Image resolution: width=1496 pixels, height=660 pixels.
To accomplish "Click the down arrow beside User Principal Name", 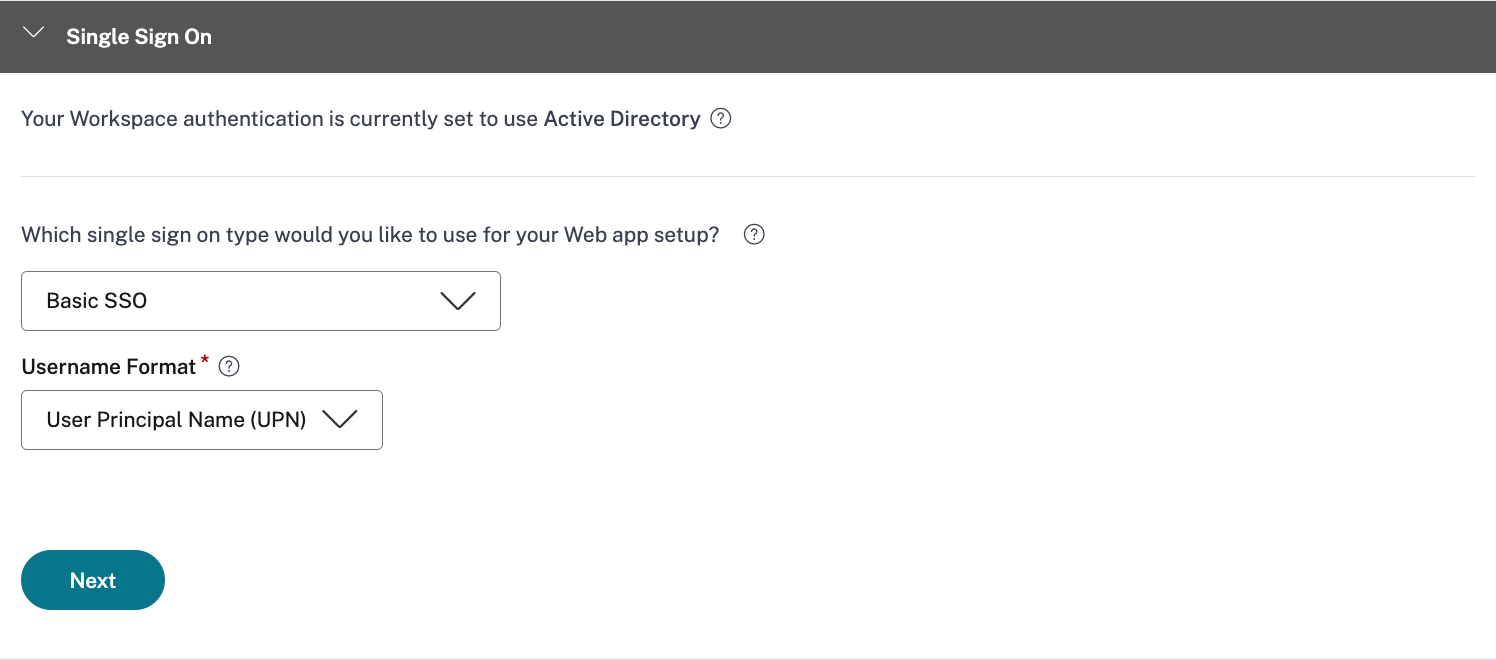I will (340, 420).
